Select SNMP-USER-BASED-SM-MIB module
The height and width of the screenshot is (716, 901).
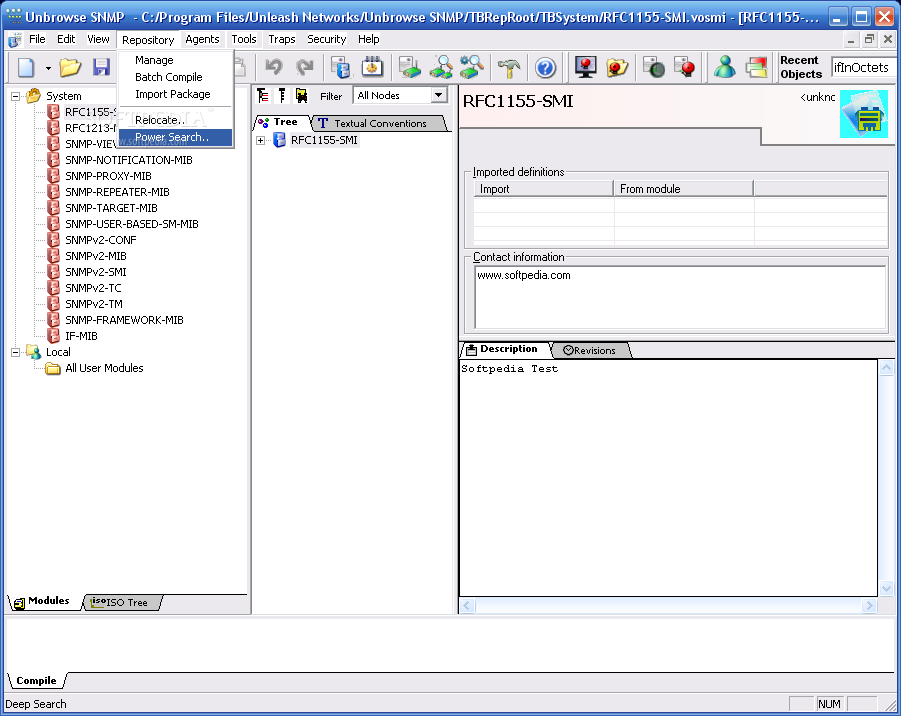tap(132, 225)
